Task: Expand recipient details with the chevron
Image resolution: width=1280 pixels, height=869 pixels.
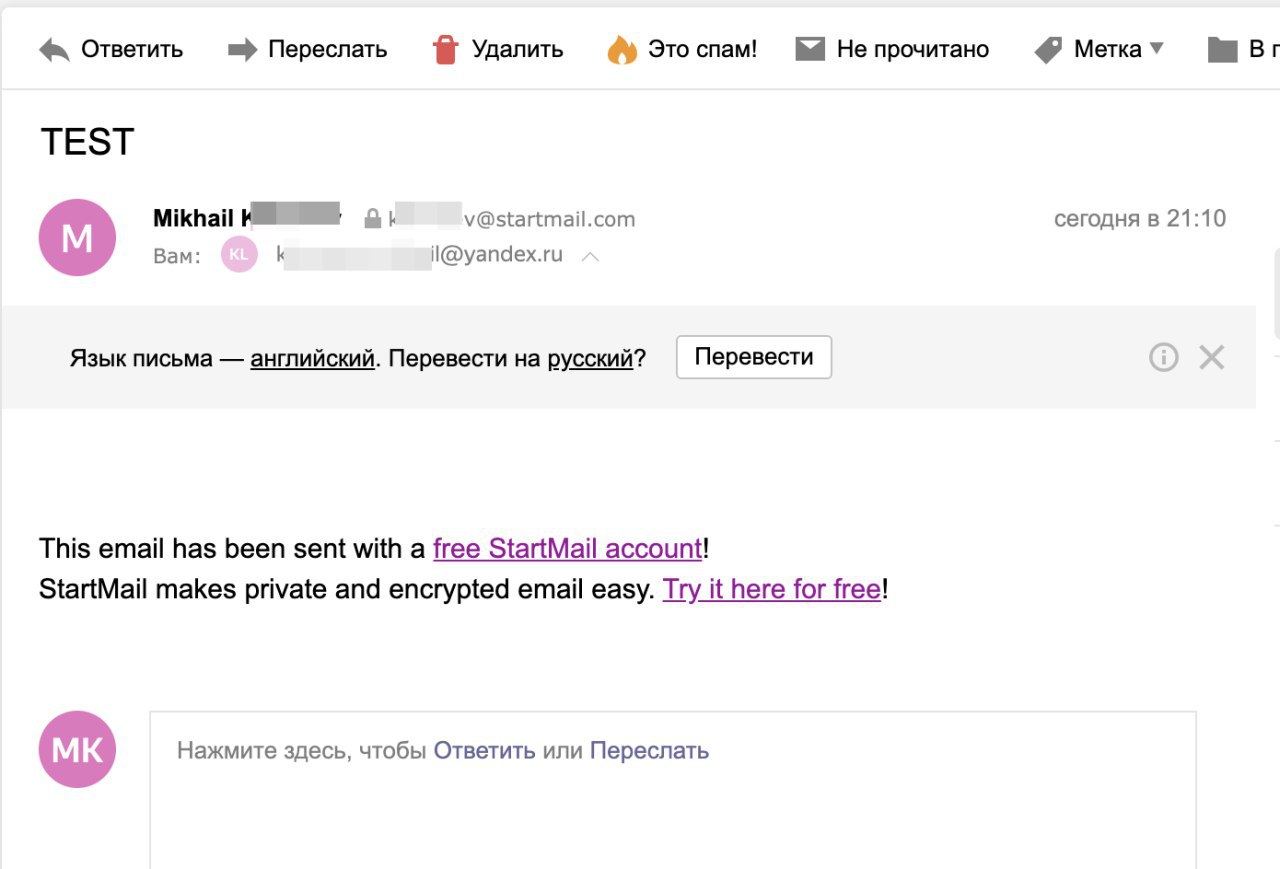Action: 590,257
